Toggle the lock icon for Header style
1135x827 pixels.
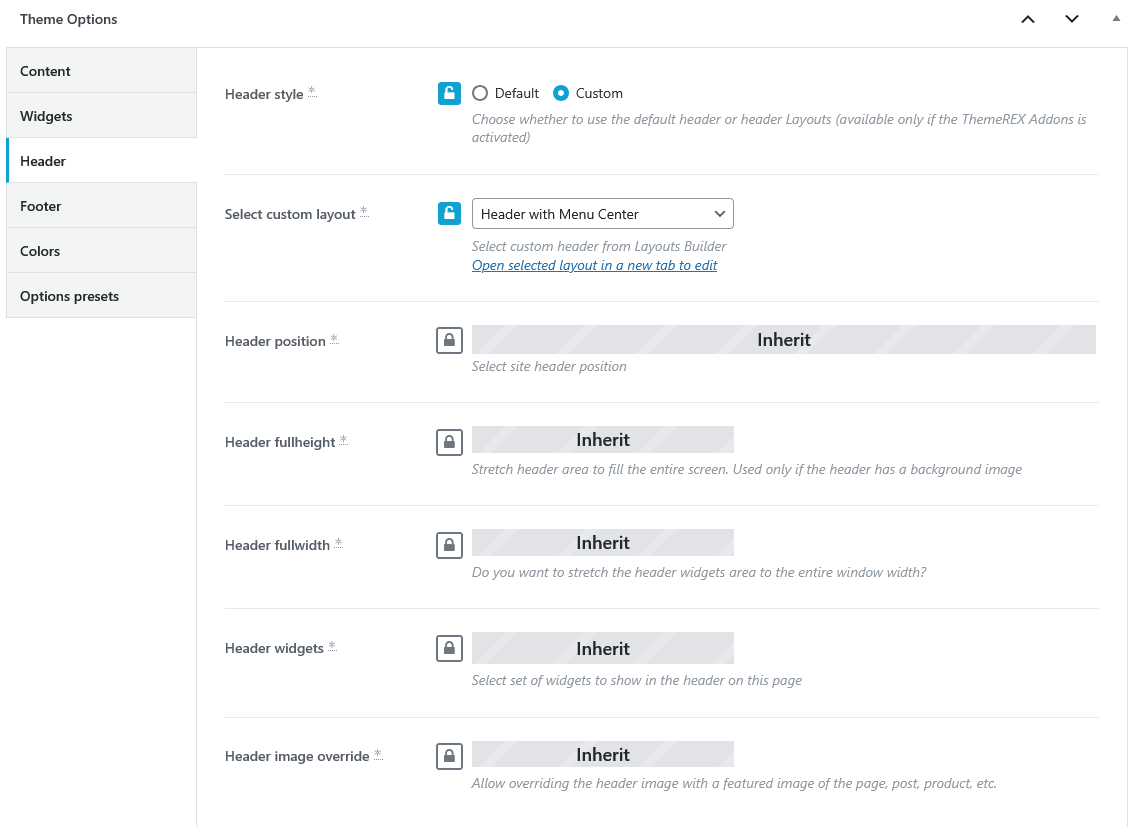pyautogui.click(x=449, y=93)
